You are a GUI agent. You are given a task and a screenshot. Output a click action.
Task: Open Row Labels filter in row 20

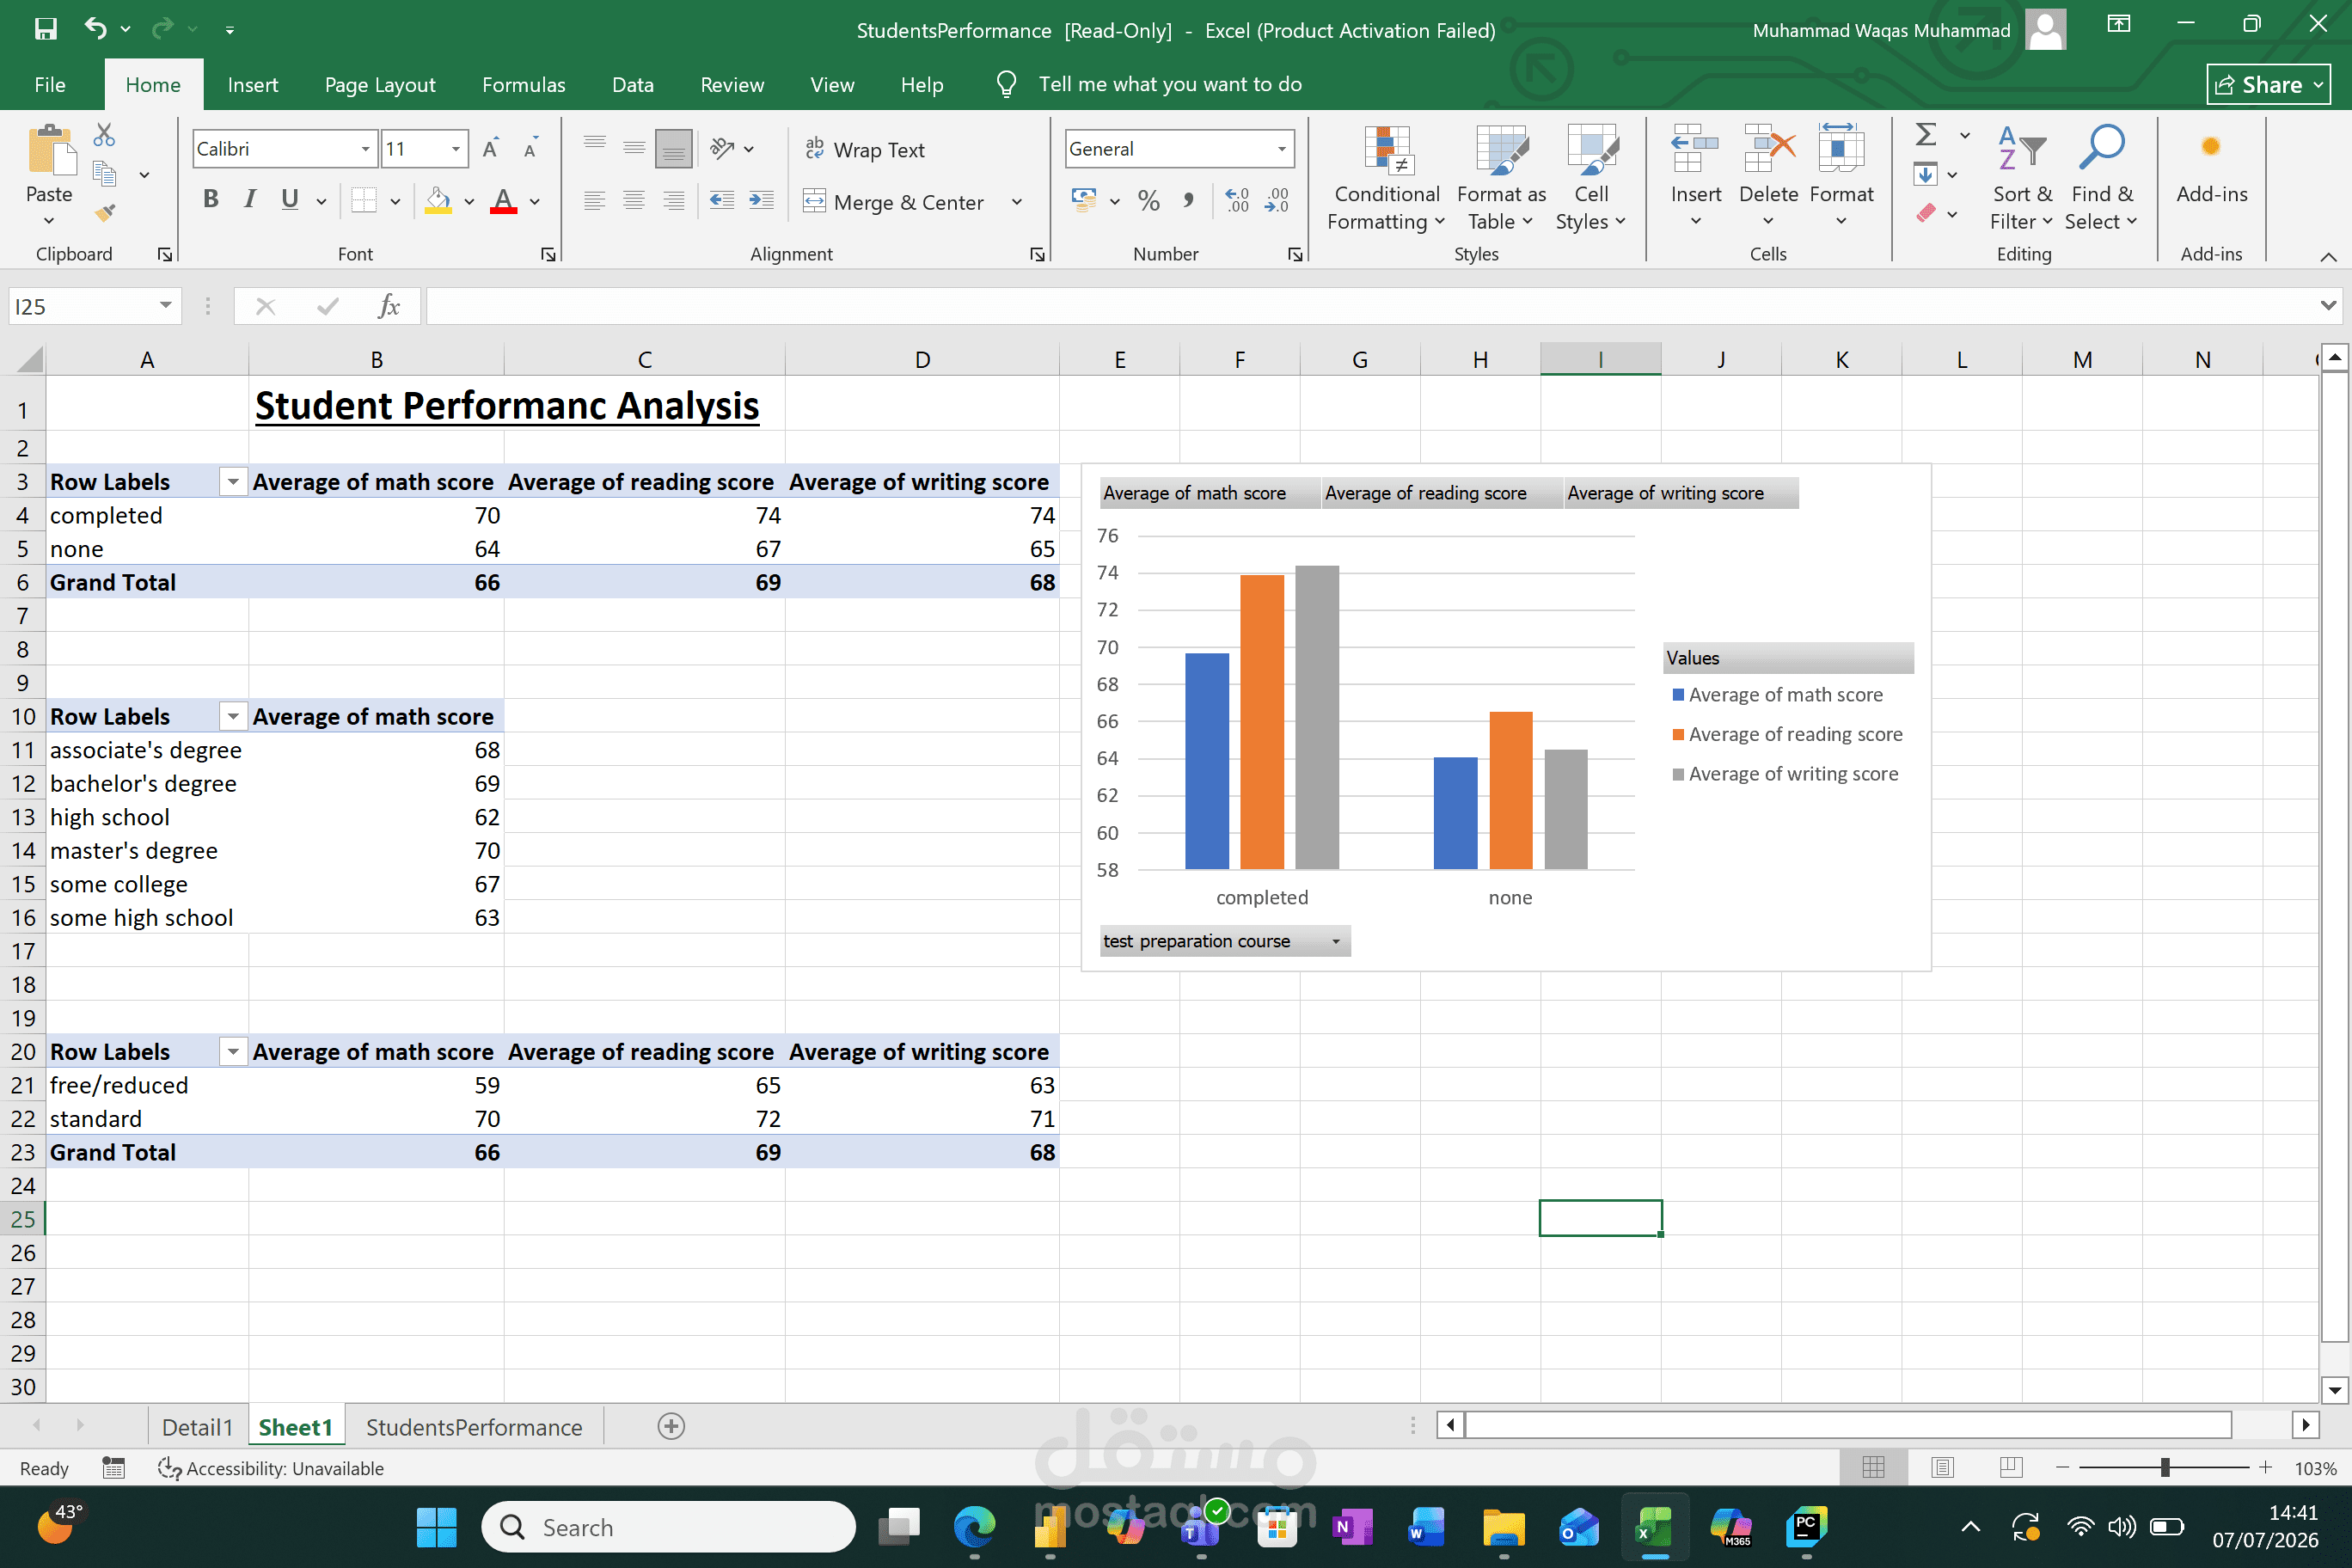[233, 1052]
